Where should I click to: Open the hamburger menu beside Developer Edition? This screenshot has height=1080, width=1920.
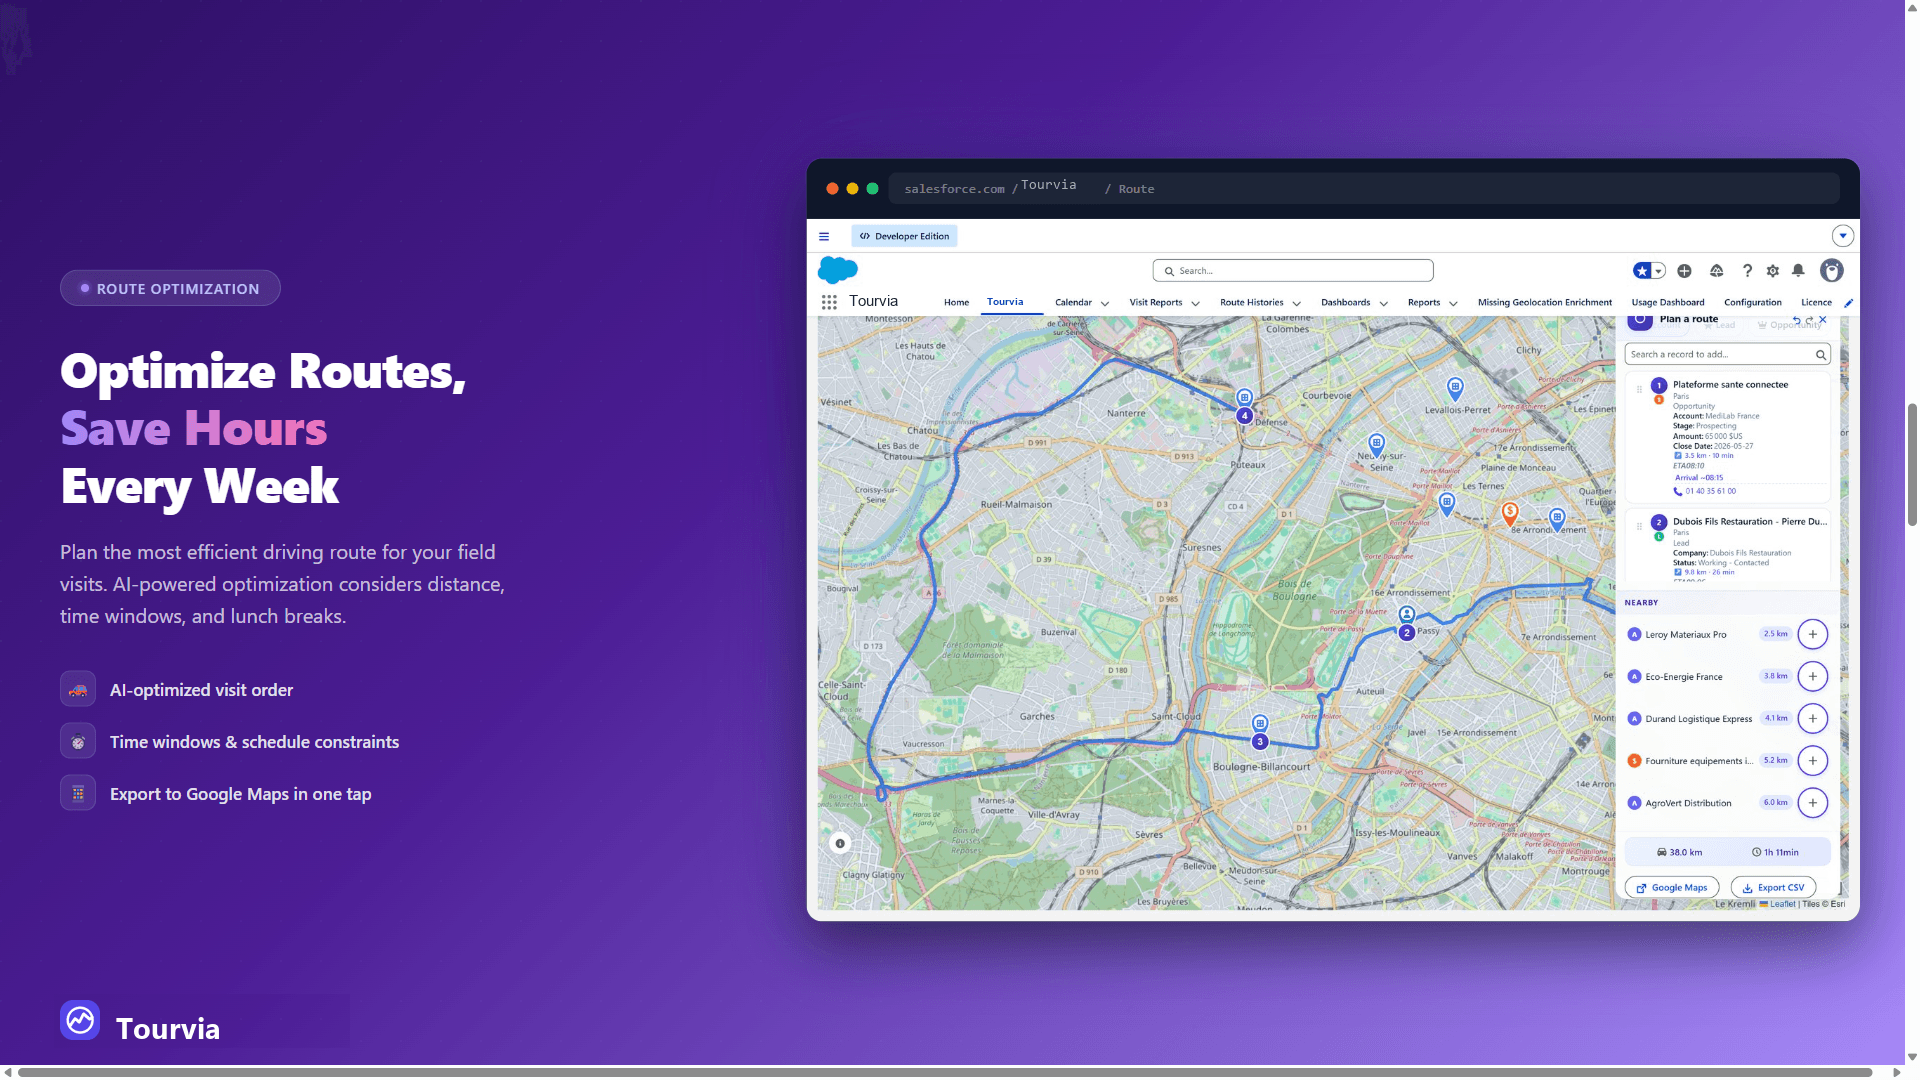824,237
